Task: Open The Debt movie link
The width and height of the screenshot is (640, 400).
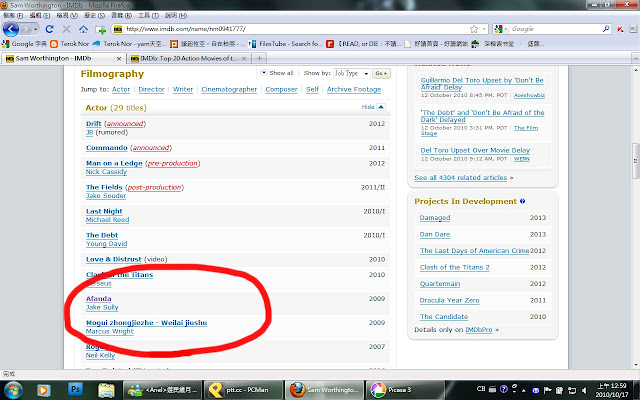Action: (x=102, y=236)
